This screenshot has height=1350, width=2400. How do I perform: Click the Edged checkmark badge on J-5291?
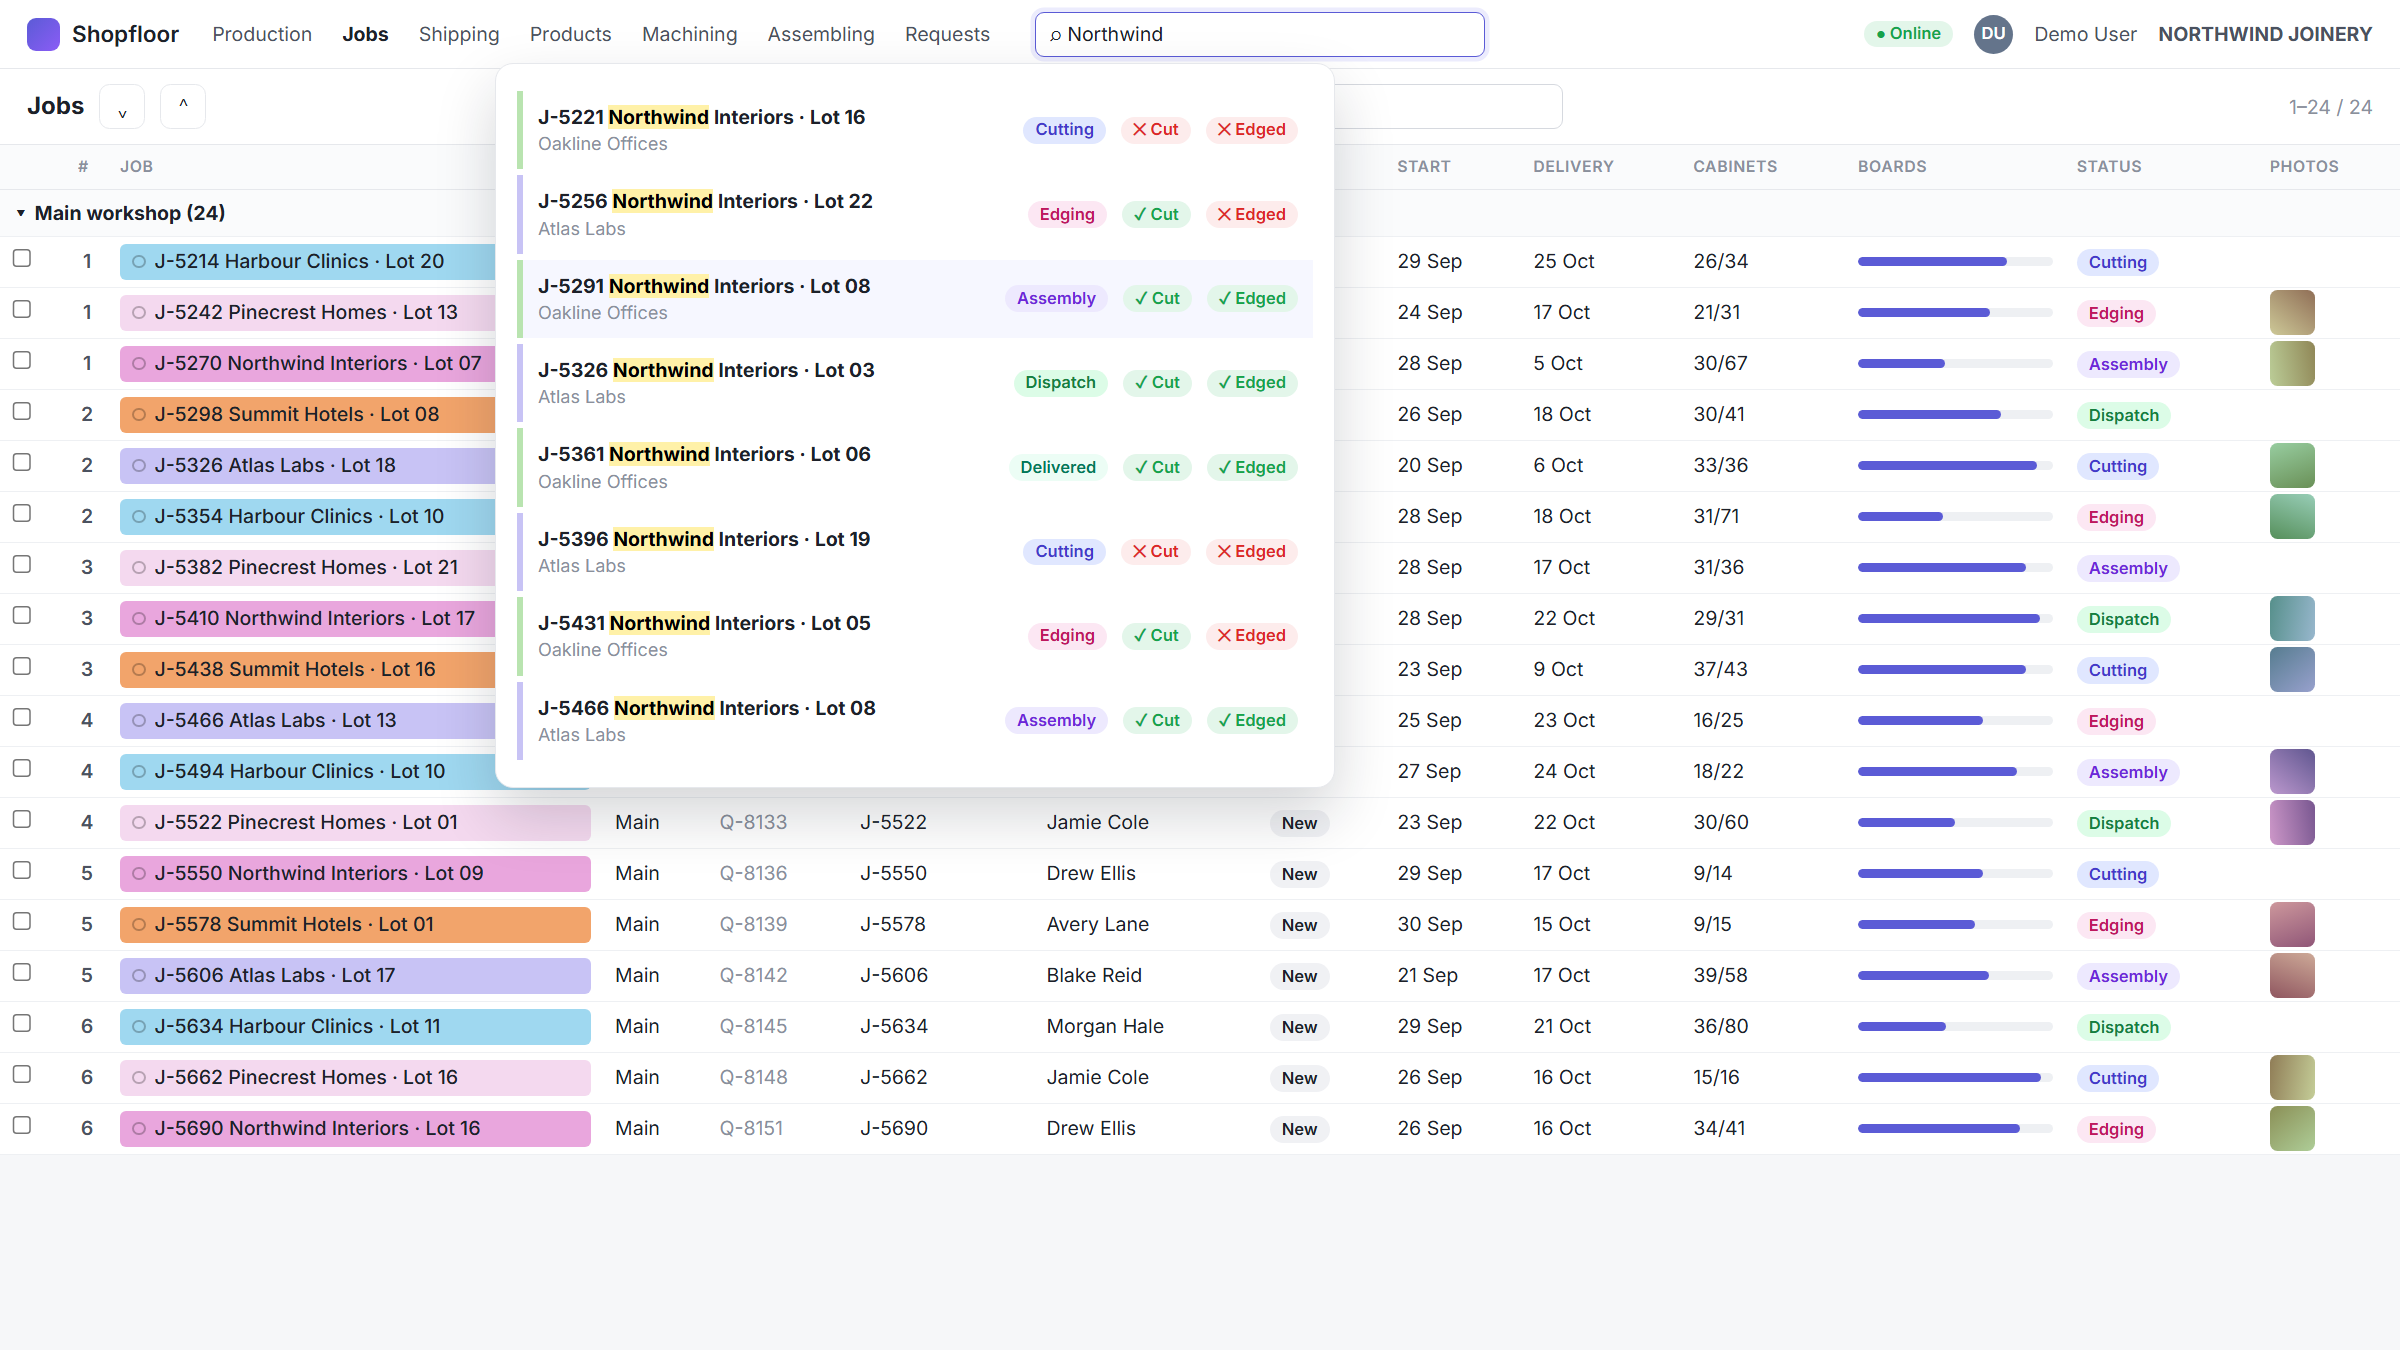[x=1252, y=298]
